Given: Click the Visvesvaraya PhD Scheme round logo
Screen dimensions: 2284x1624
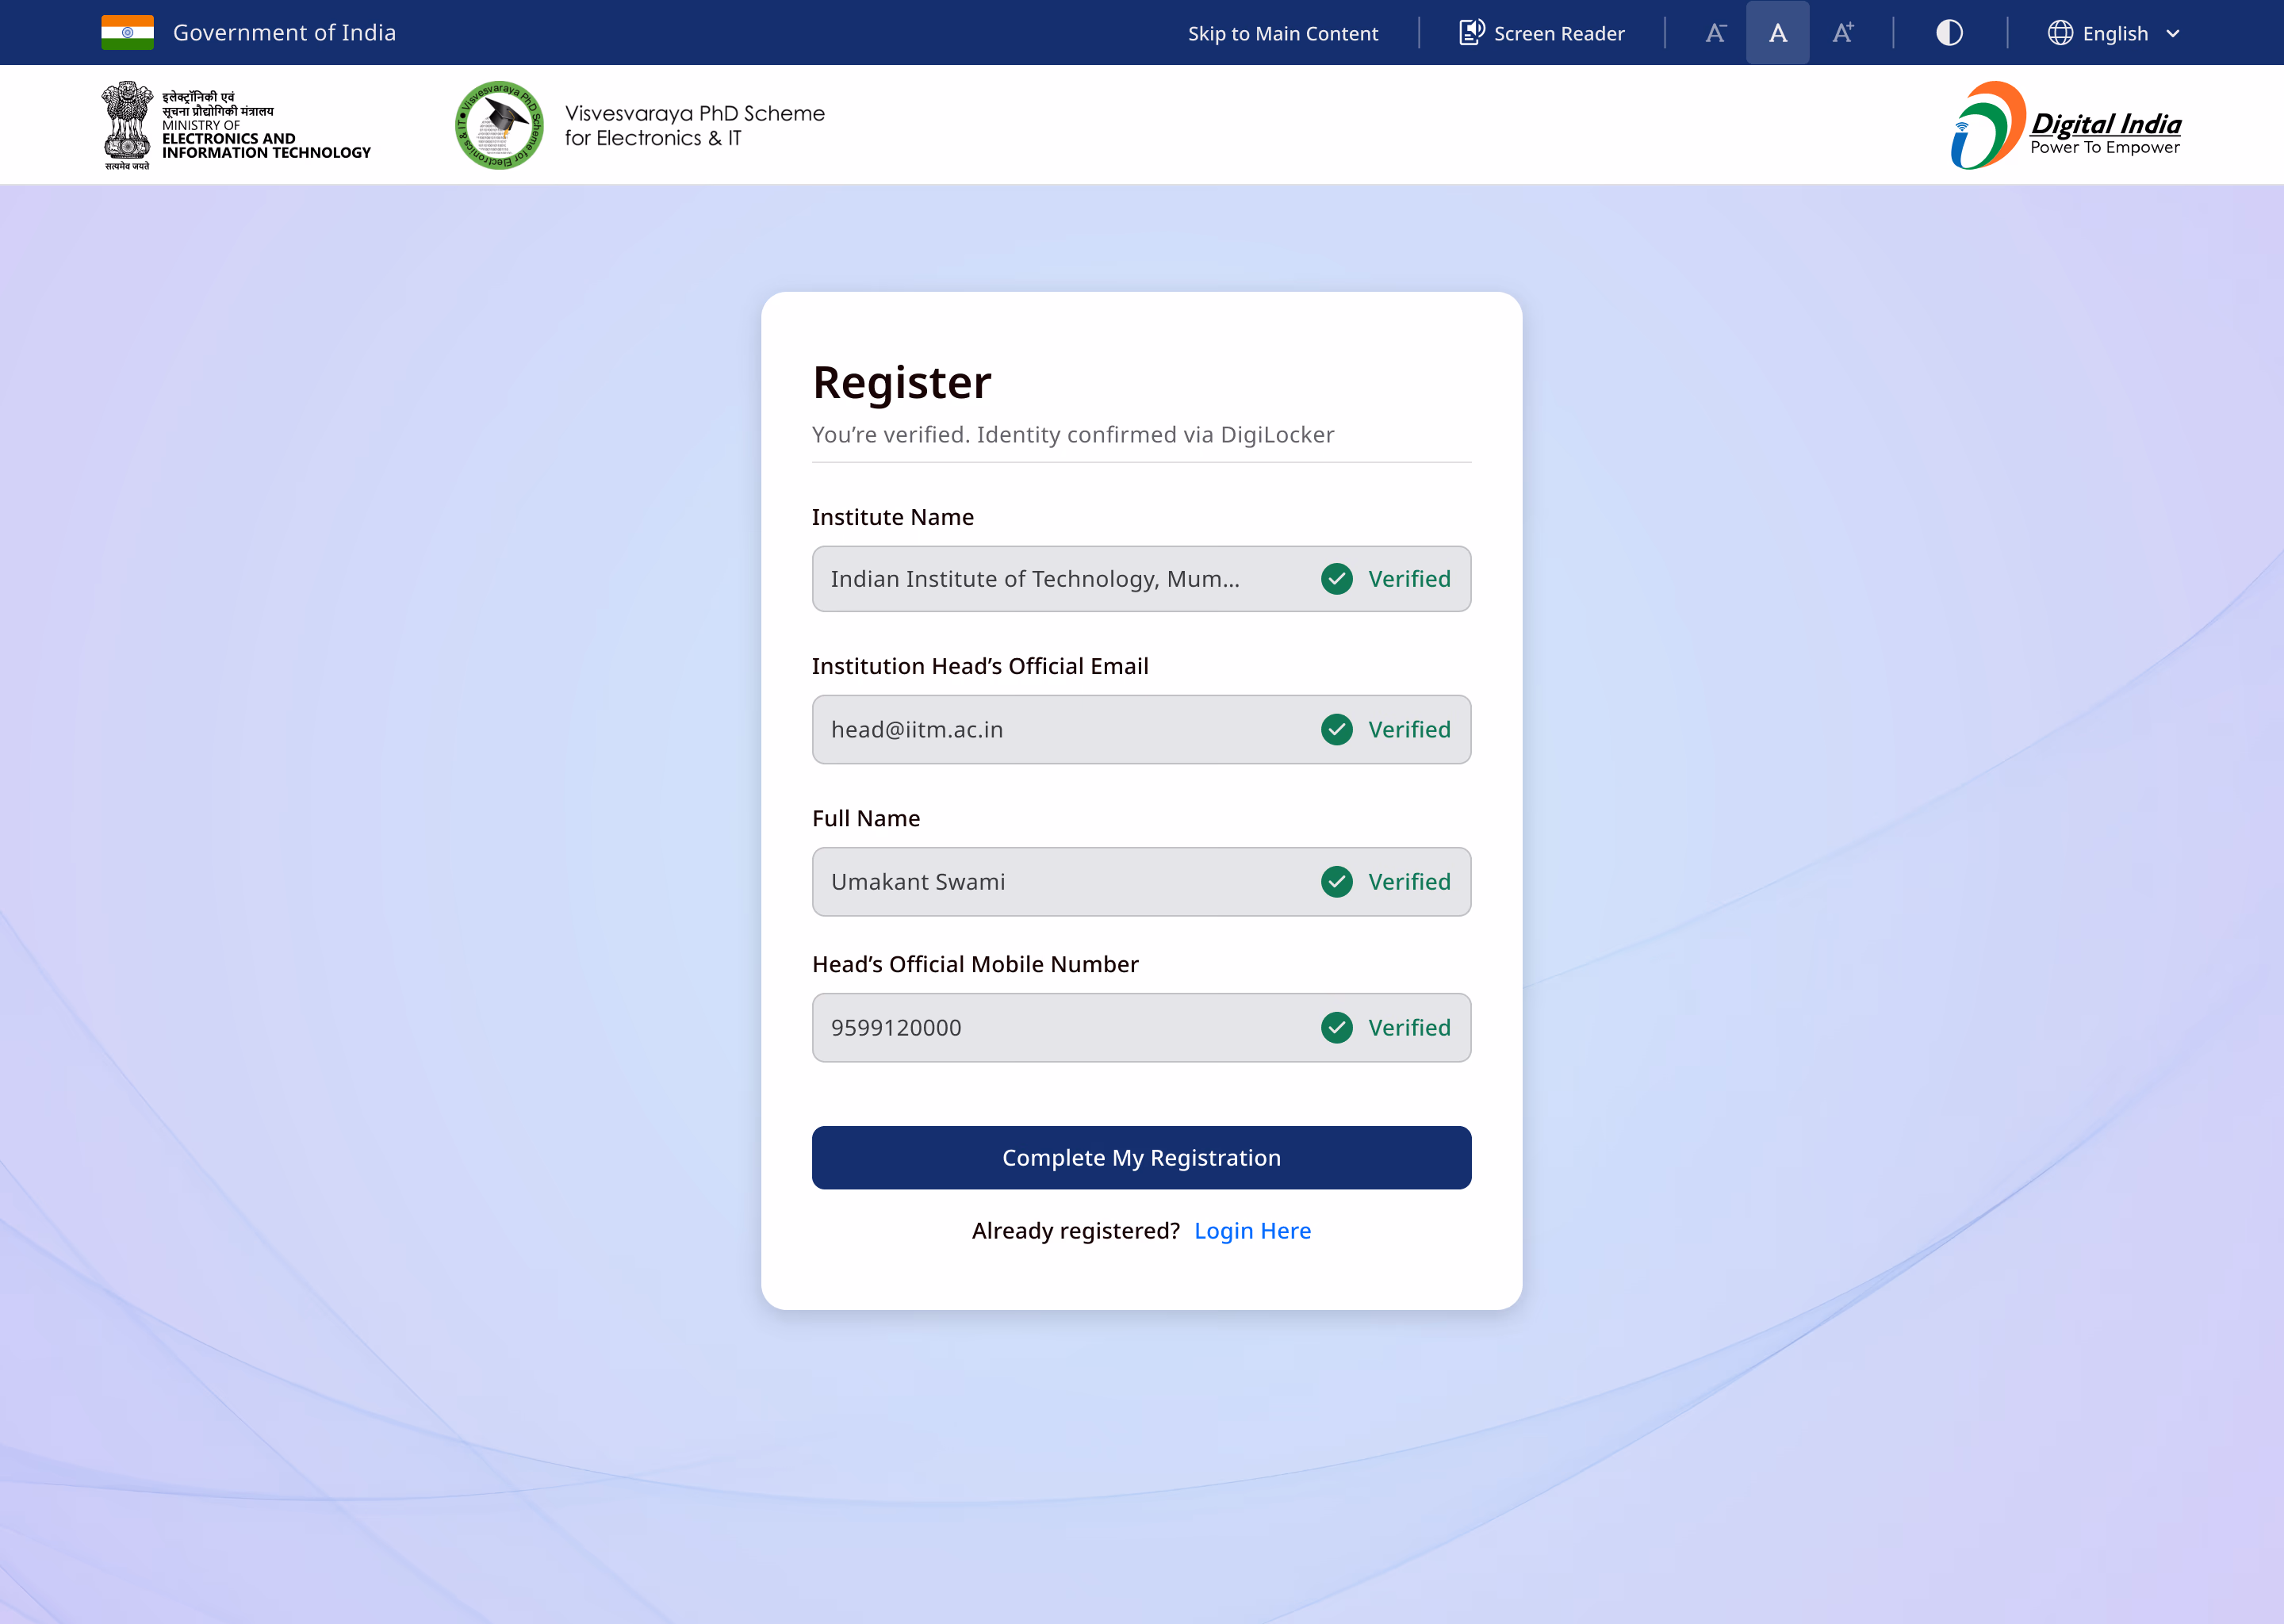Looking at the screenshot, I should coord(499,125).
